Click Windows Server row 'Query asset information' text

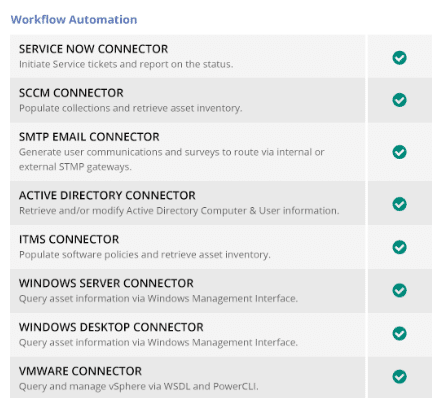click(158, 299)
